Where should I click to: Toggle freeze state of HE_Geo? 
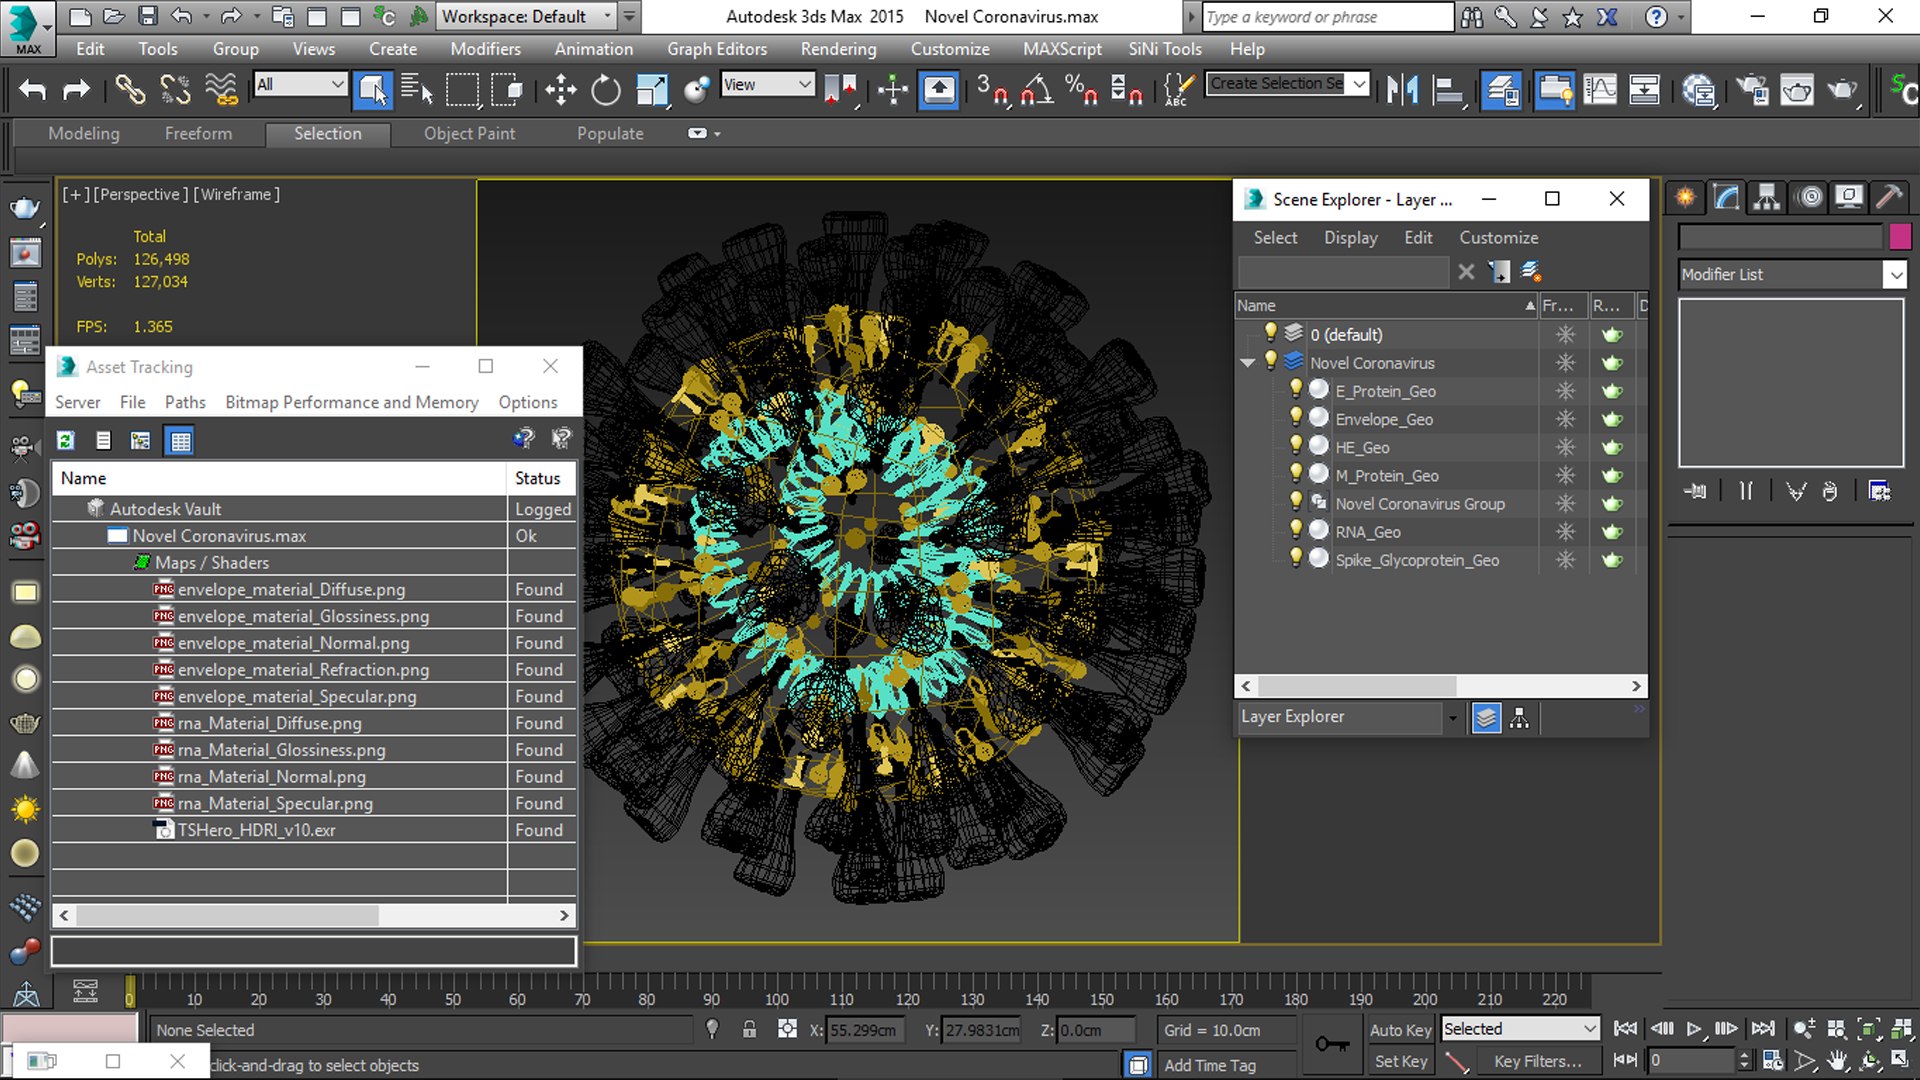[x=1565, y=447]
